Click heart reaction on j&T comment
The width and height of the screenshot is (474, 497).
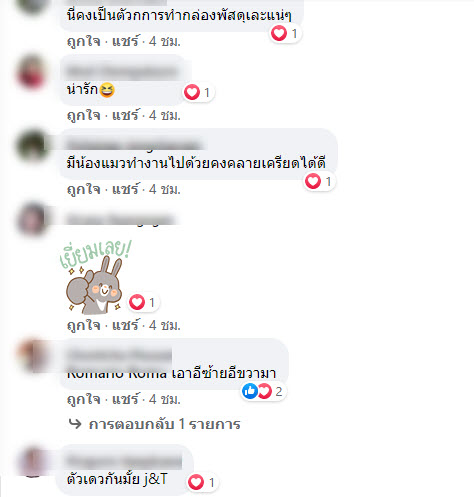pyautogui.click(x=196, y=482)
